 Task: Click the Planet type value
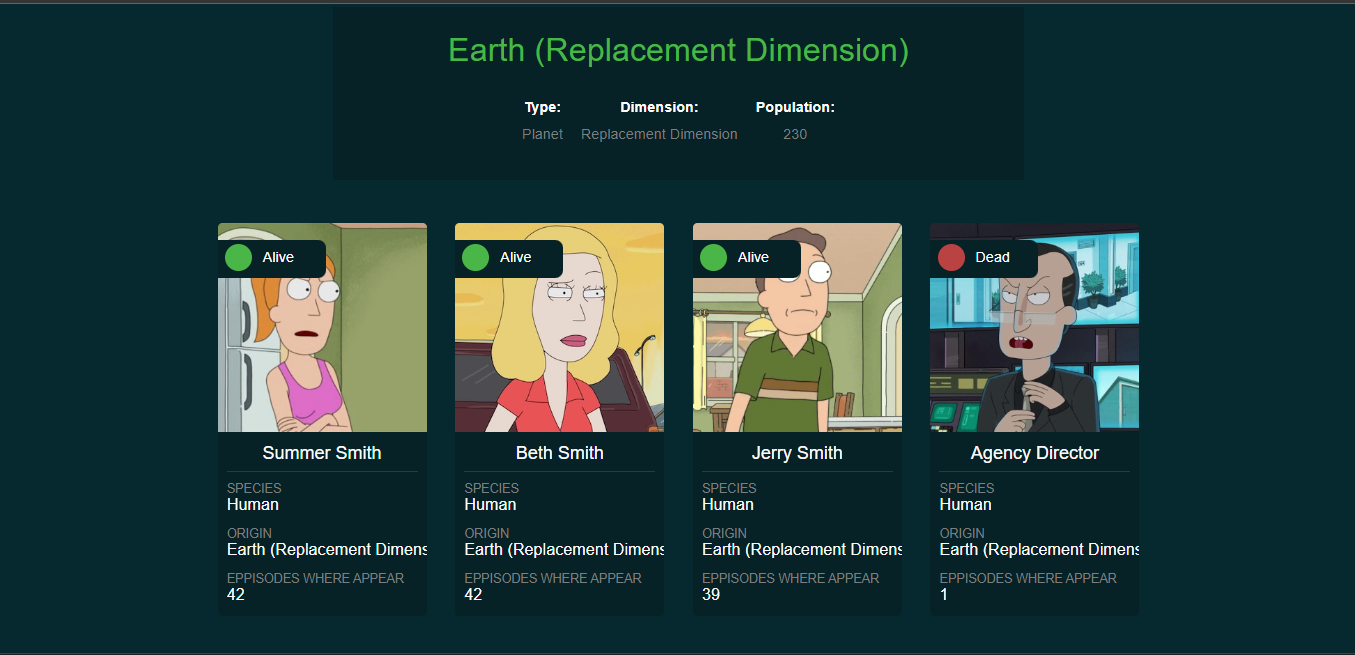click(x=543, y=134)
